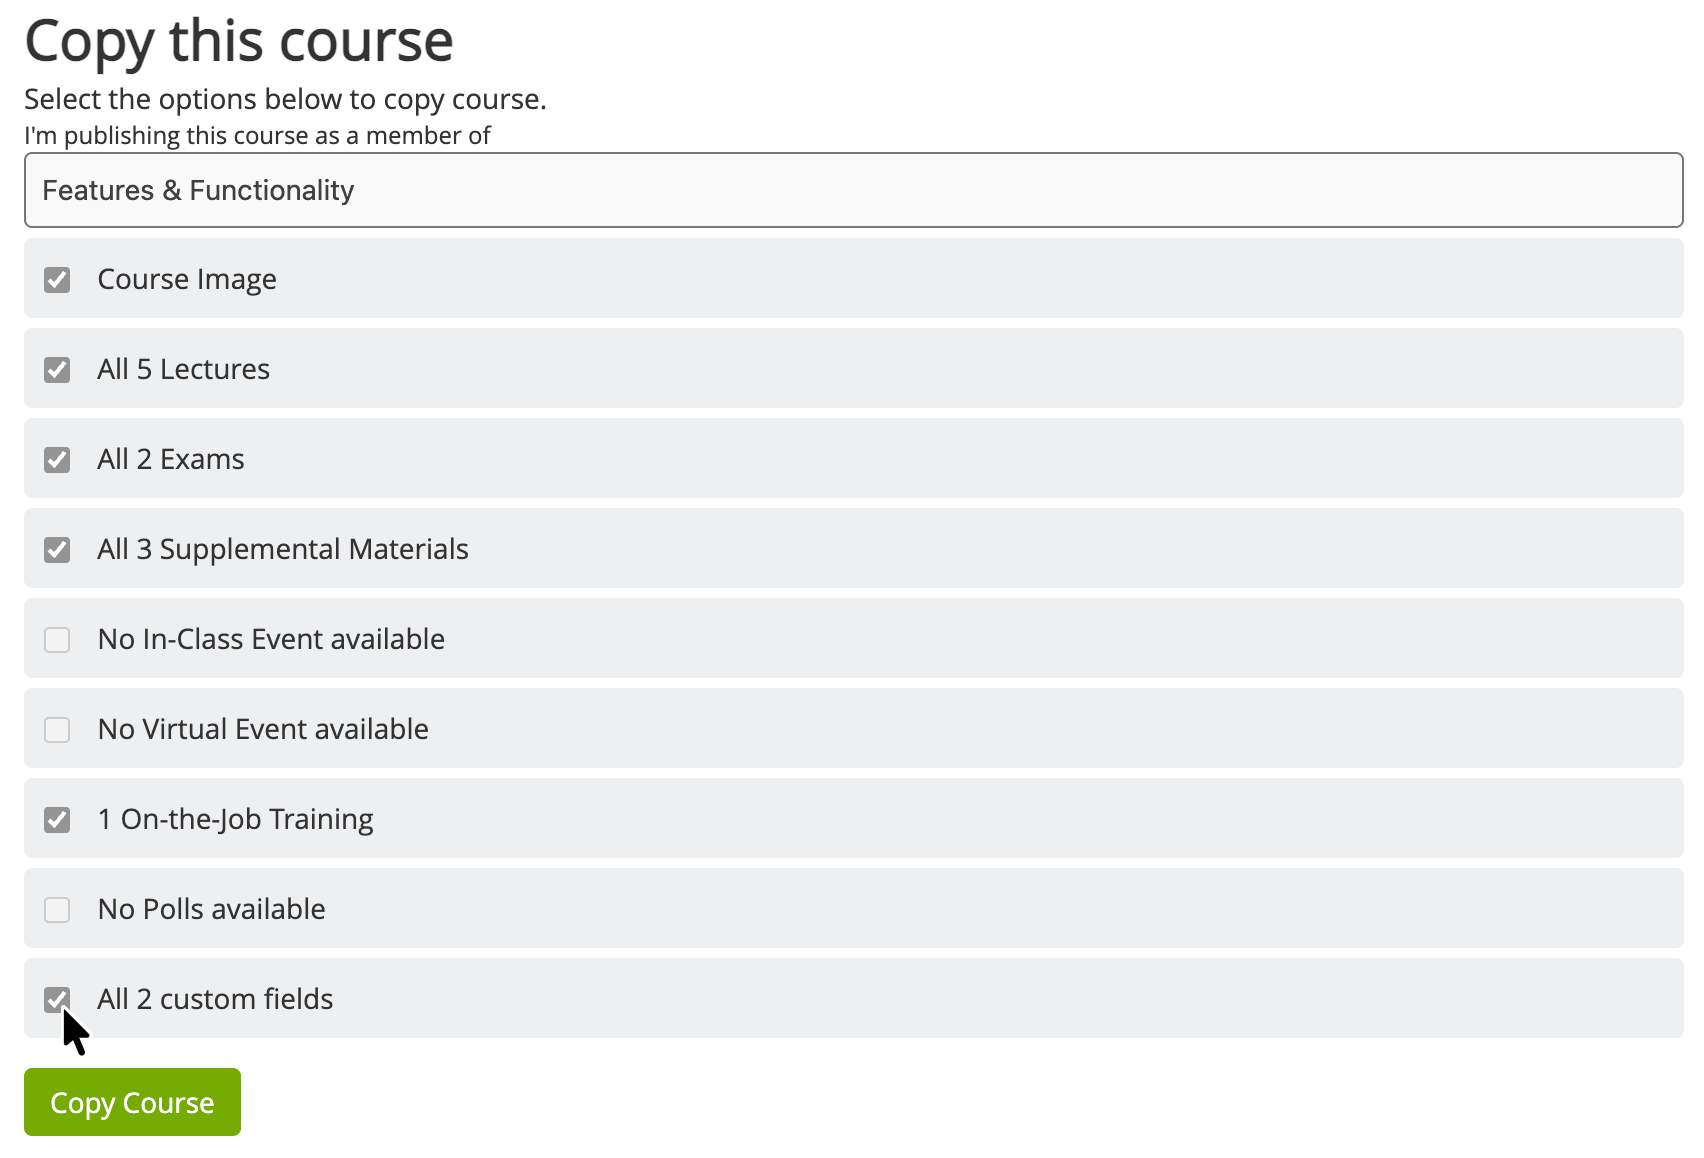Tick the No Polls available checkbox
Screen dimensions: 1704x1158
(57, 910)
